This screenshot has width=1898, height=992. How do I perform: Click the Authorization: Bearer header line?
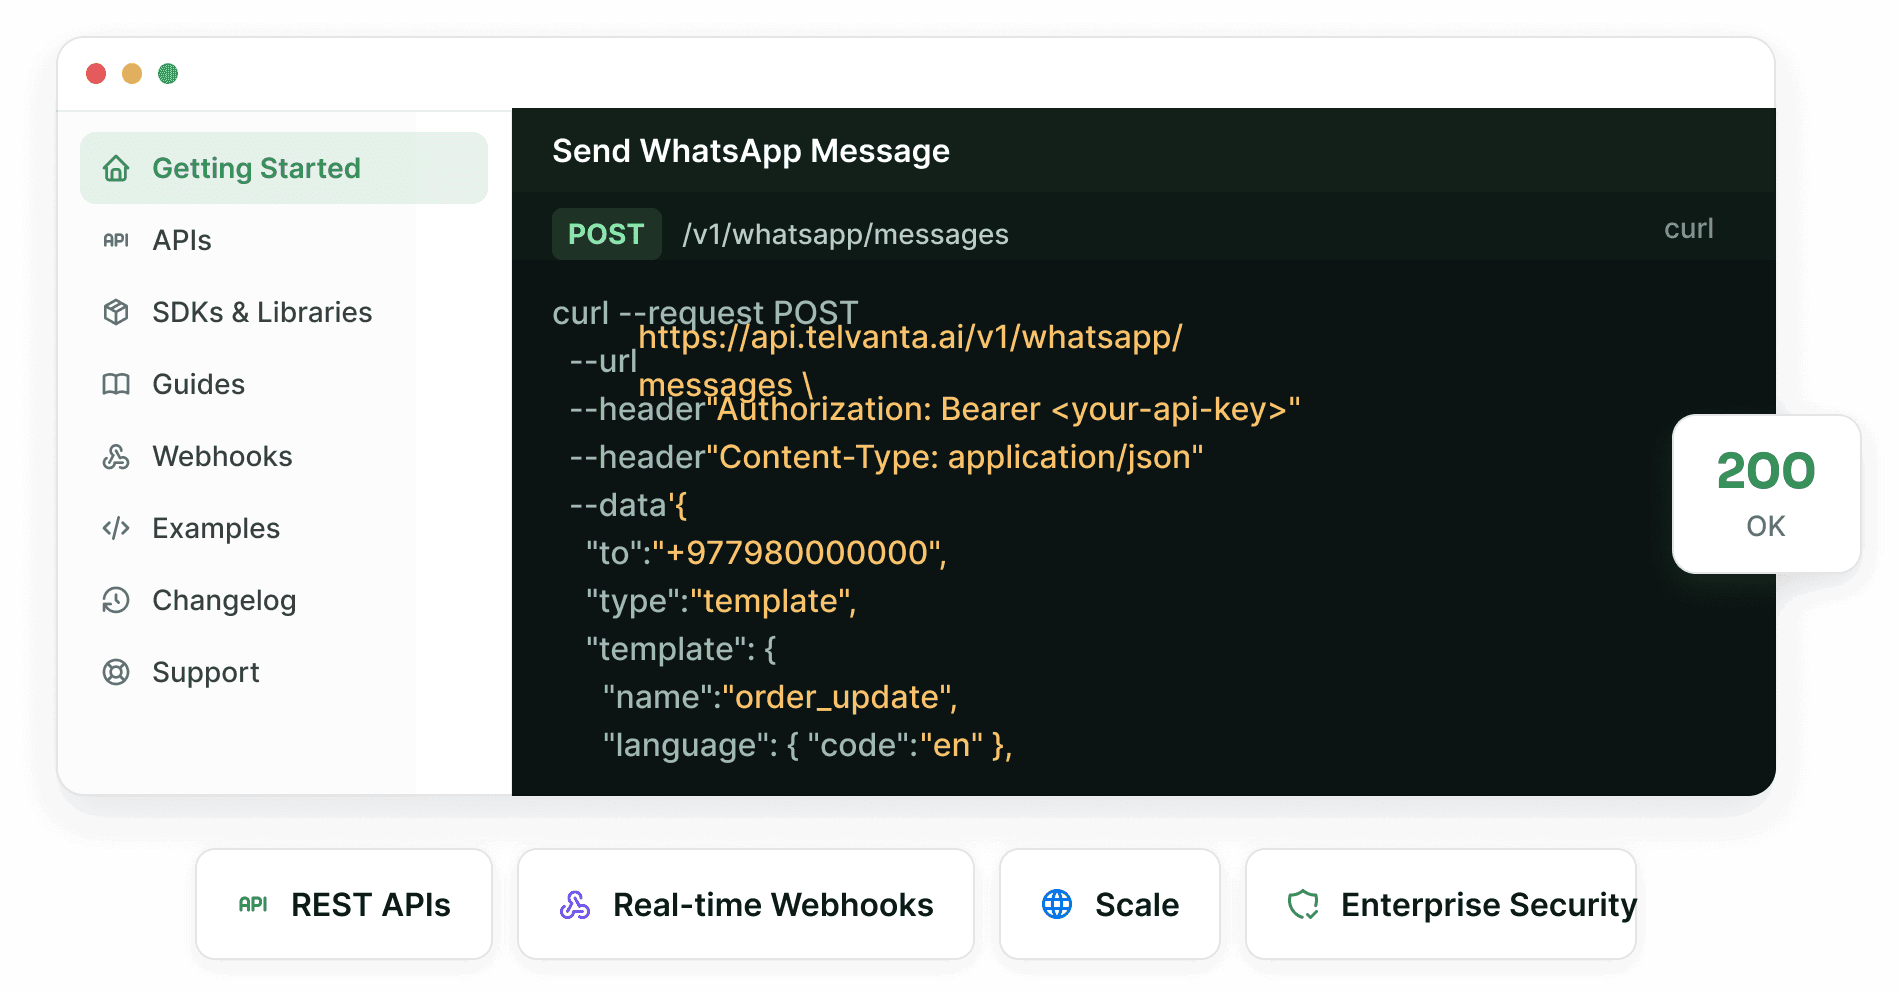[935, 409]
